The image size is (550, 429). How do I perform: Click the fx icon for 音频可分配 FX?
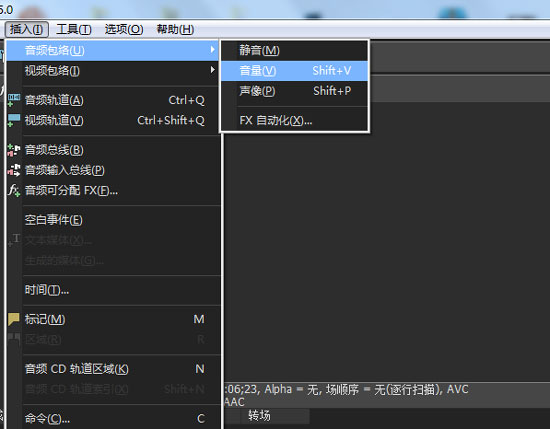click(14, 190)
